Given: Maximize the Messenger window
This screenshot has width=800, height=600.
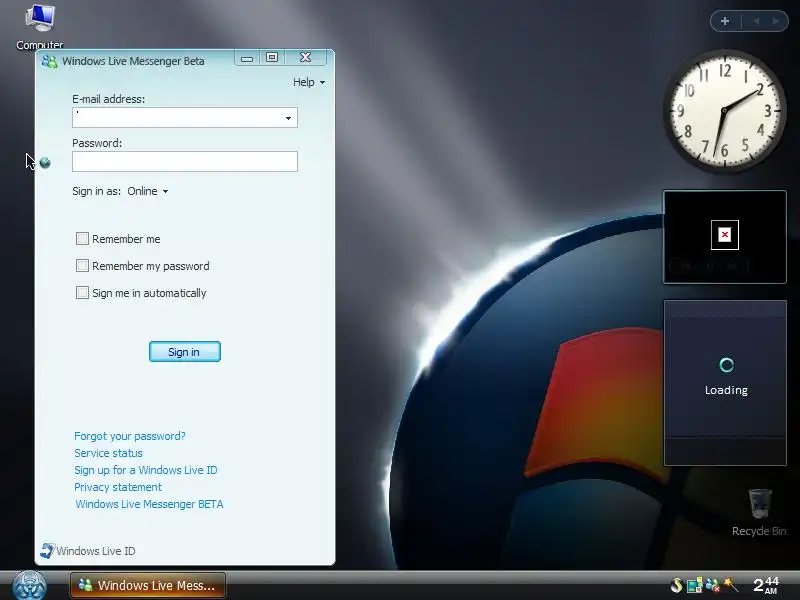Looking at the screenshot, I should tap(272, 58).
